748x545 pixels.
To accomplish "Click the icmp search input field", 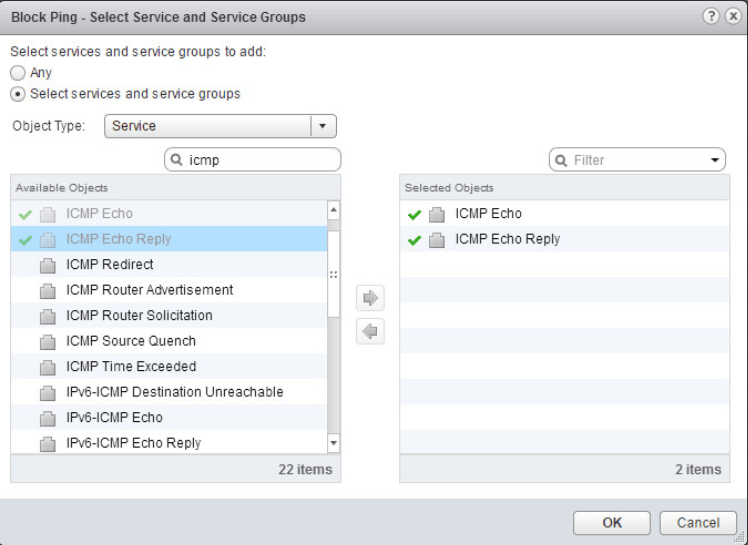I will coord(260,160).
